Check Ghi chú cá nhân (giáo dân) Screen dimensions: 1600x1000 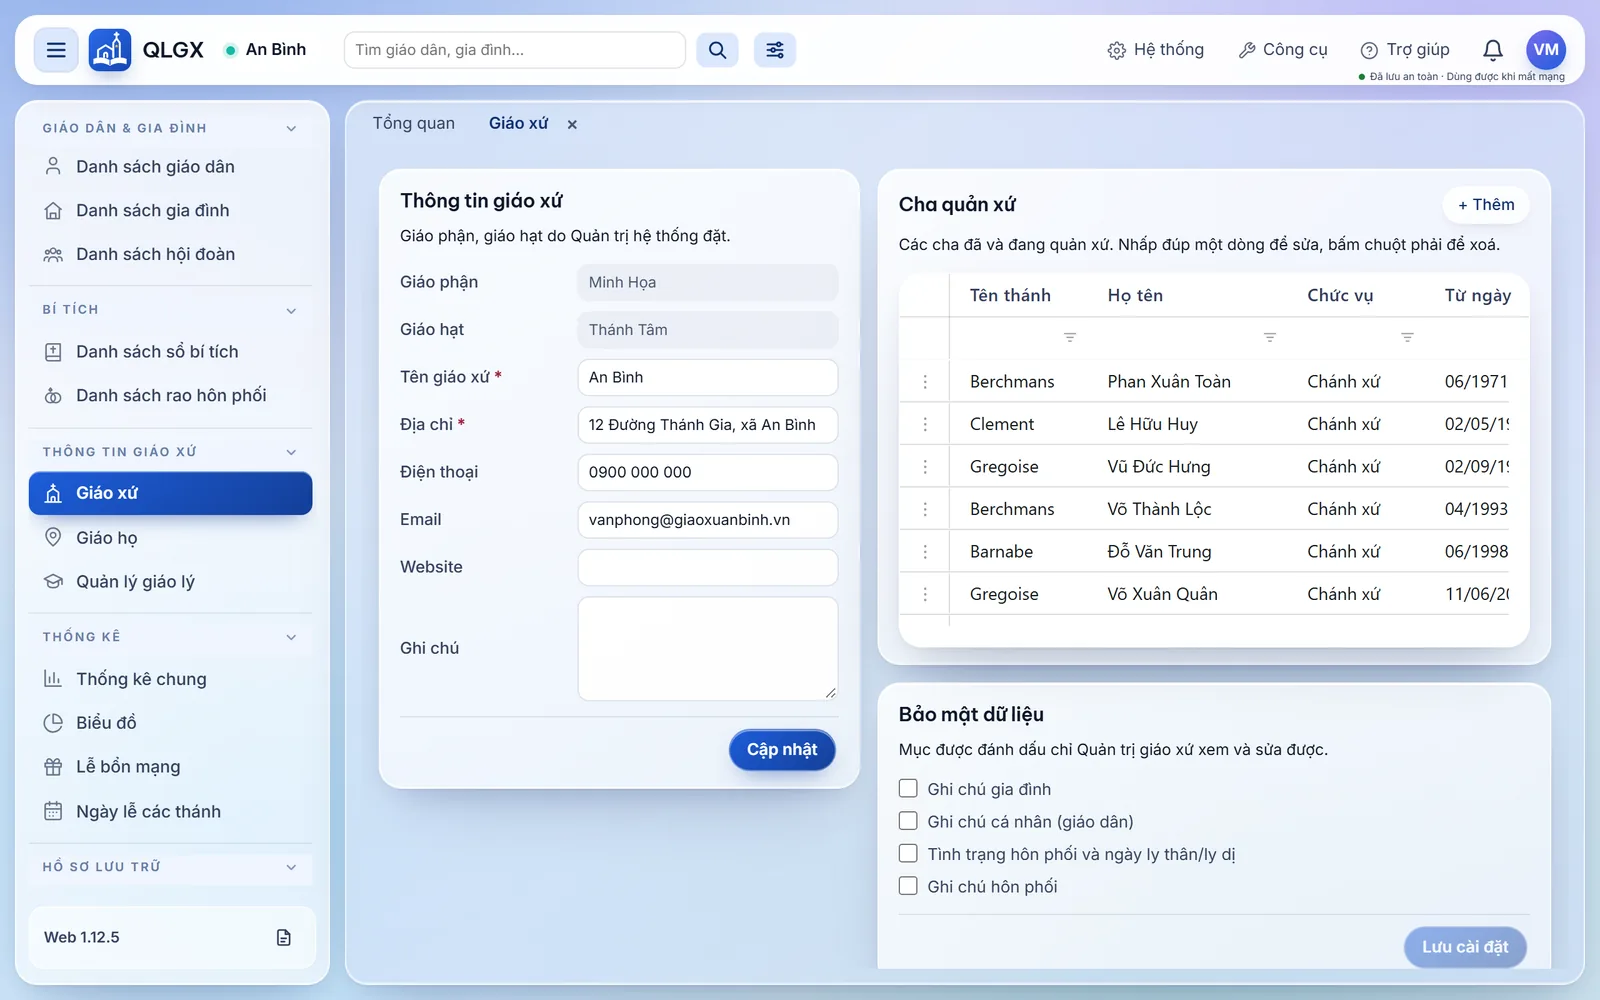point(908,821)
